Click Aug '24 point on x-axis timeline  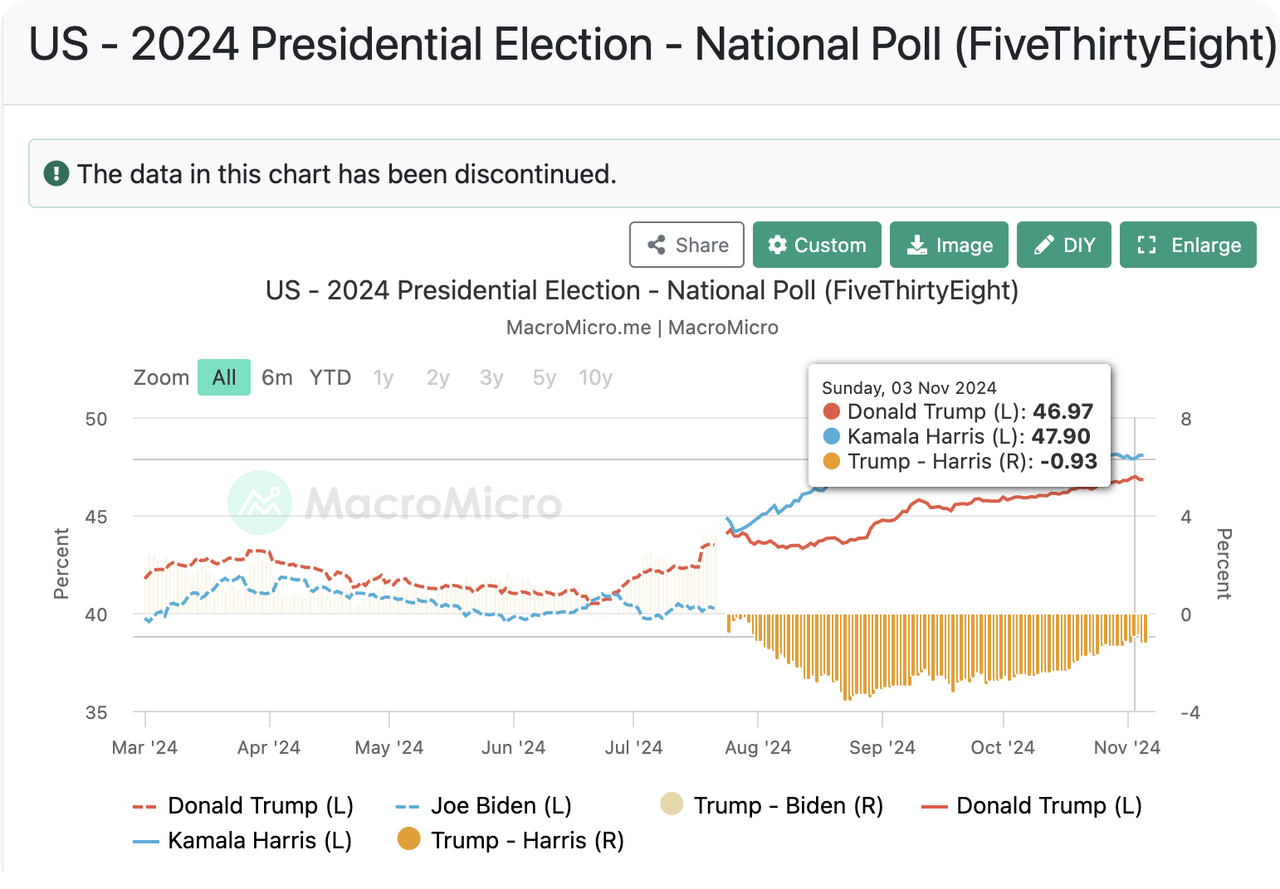[758, 747]
